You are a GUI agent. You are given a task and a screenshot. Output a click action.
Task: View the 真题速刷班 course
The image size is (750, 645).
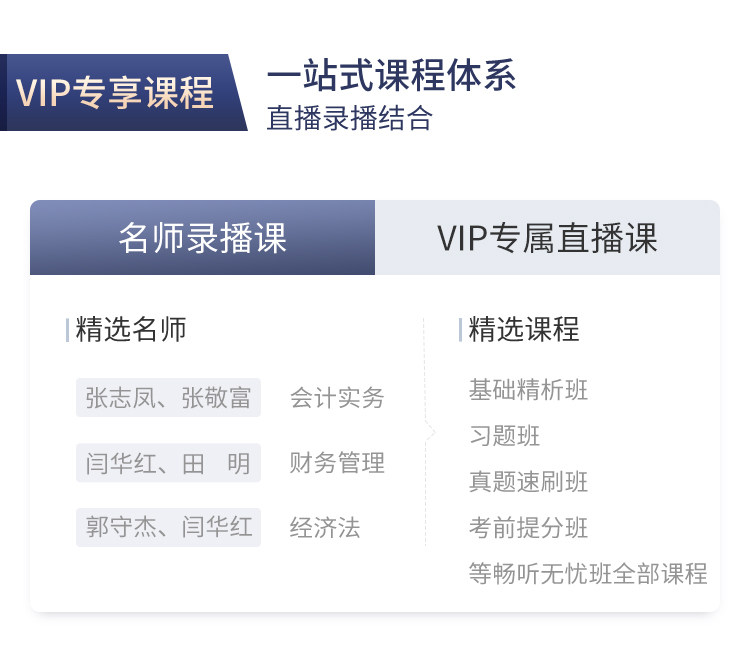528,482
